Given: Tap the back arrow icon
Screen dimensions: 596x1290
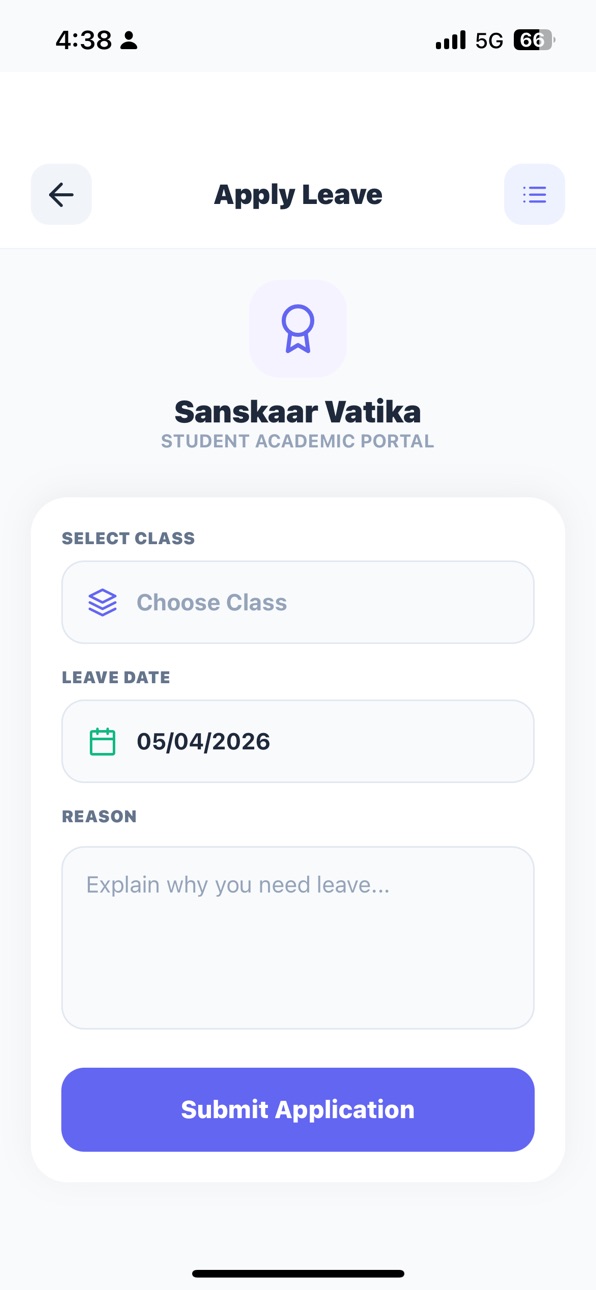Looking at the screenshot, I should pyautogui.click(x=61, y=194).
